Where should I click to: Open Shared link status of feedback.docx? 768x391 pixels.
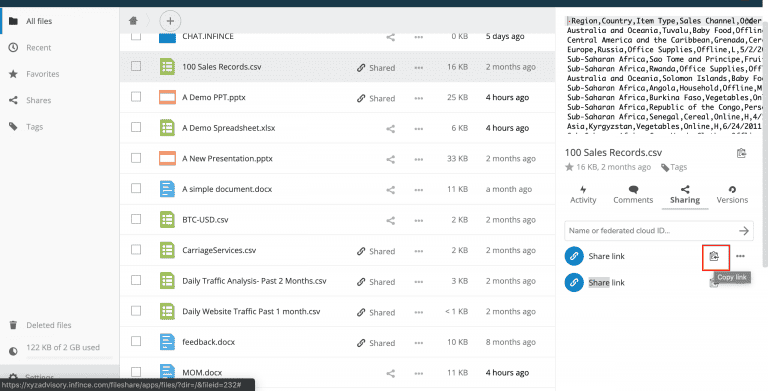click(376, 342)
